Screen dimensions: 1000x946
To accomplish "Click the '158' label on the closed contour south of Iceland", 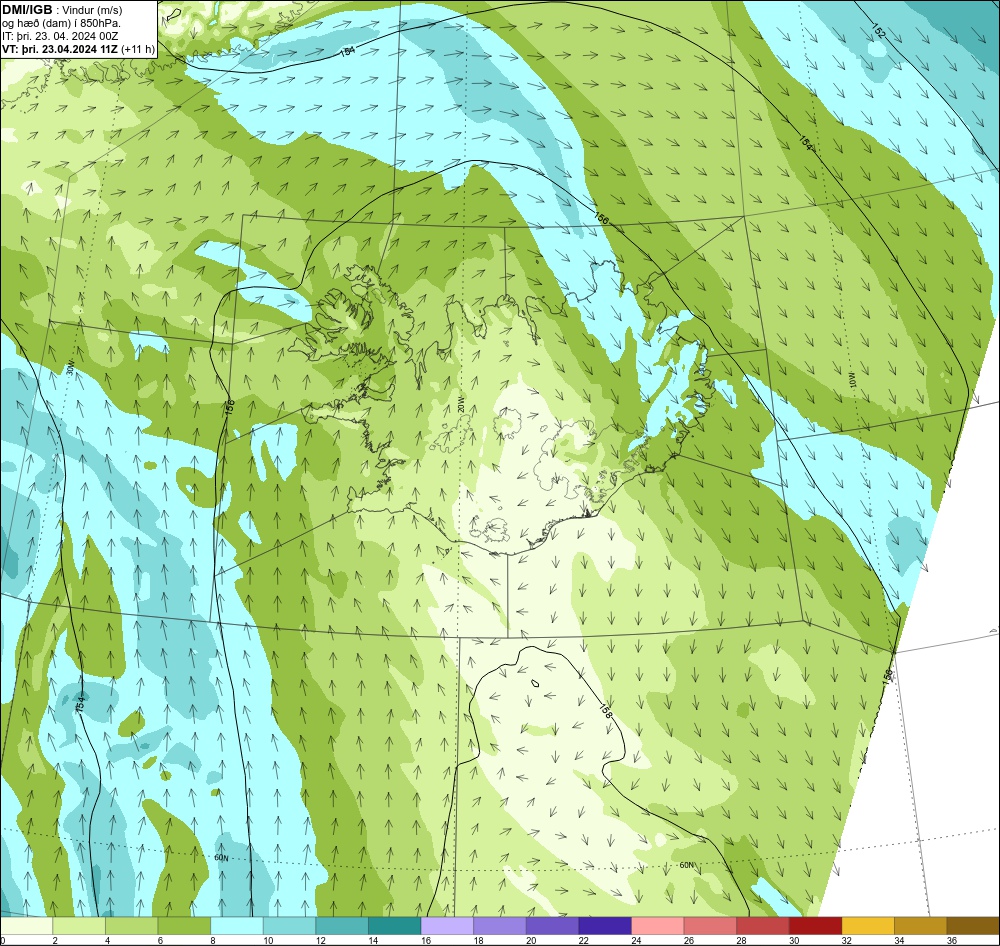I will pos(605,711).
